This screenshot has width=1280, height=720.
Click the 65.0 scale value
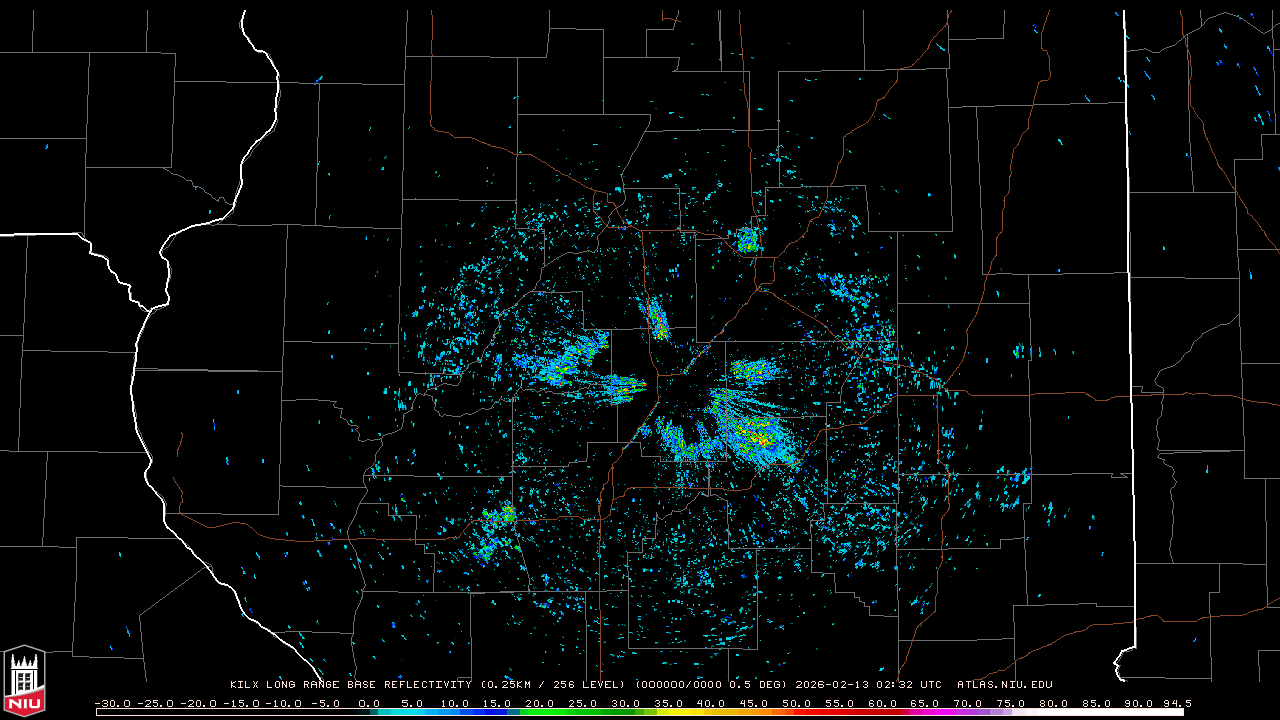pos(926,703)
